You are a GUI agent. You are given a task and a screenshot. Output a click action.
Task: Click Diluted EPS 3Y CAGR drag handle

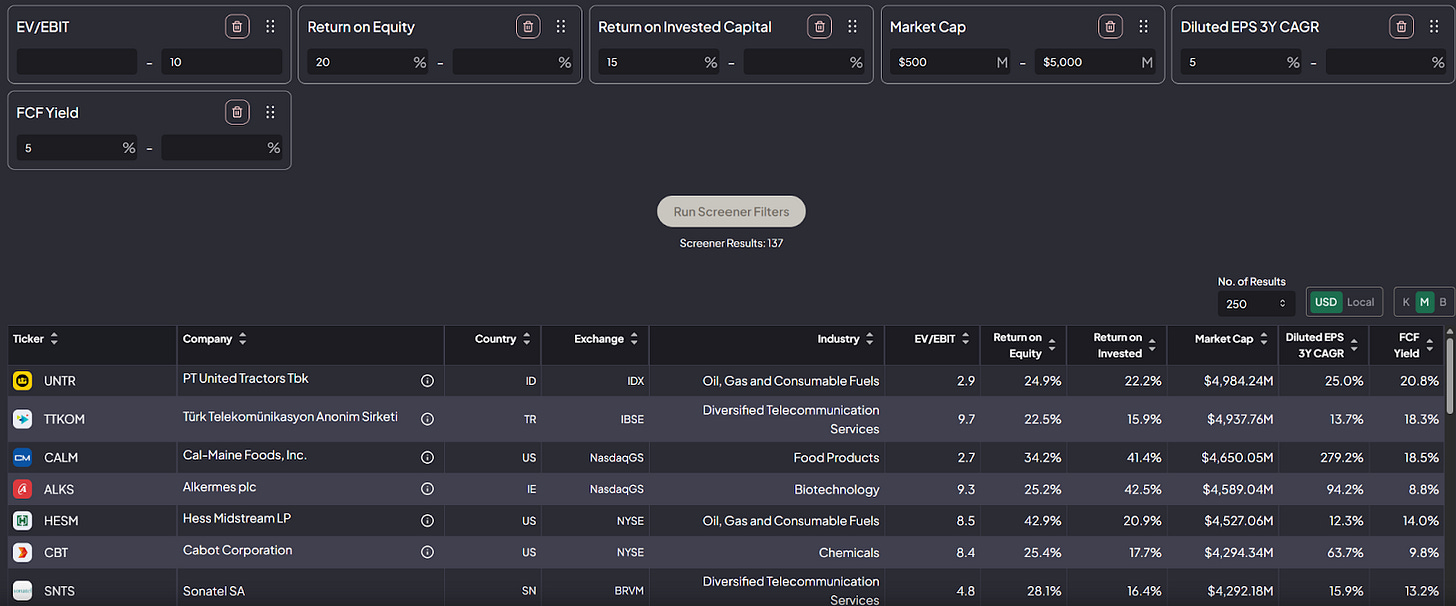click(x=1434, y=27)
